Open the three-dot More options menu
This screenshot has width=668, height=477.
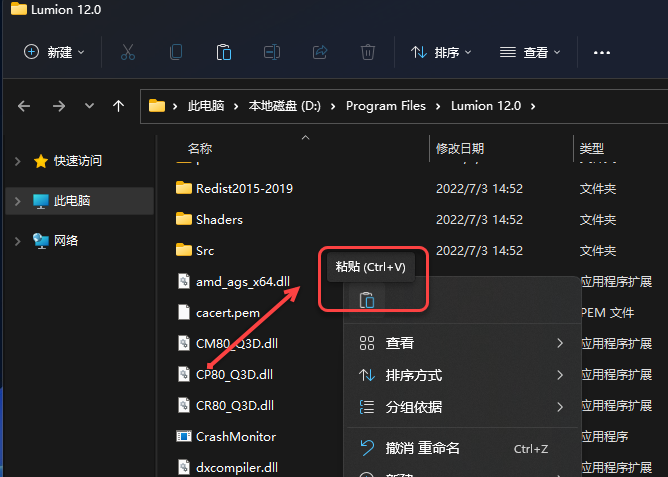tap(602, 52)
